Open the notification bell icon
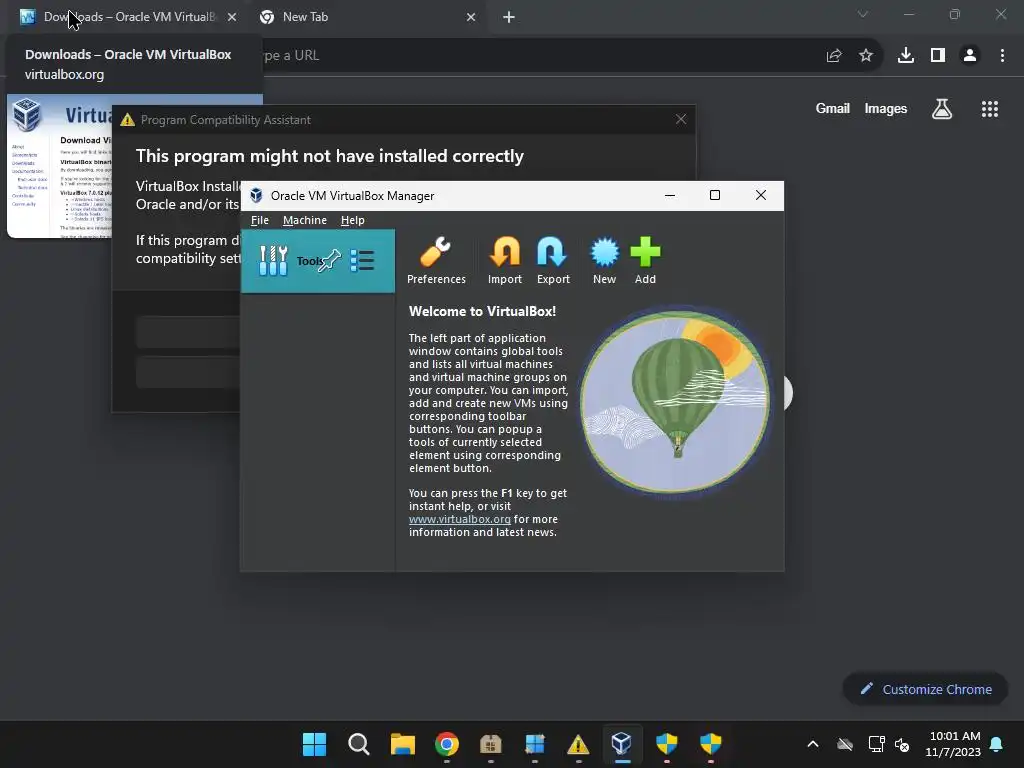This screenshot has height=768, width=1024. click(997, 744)
